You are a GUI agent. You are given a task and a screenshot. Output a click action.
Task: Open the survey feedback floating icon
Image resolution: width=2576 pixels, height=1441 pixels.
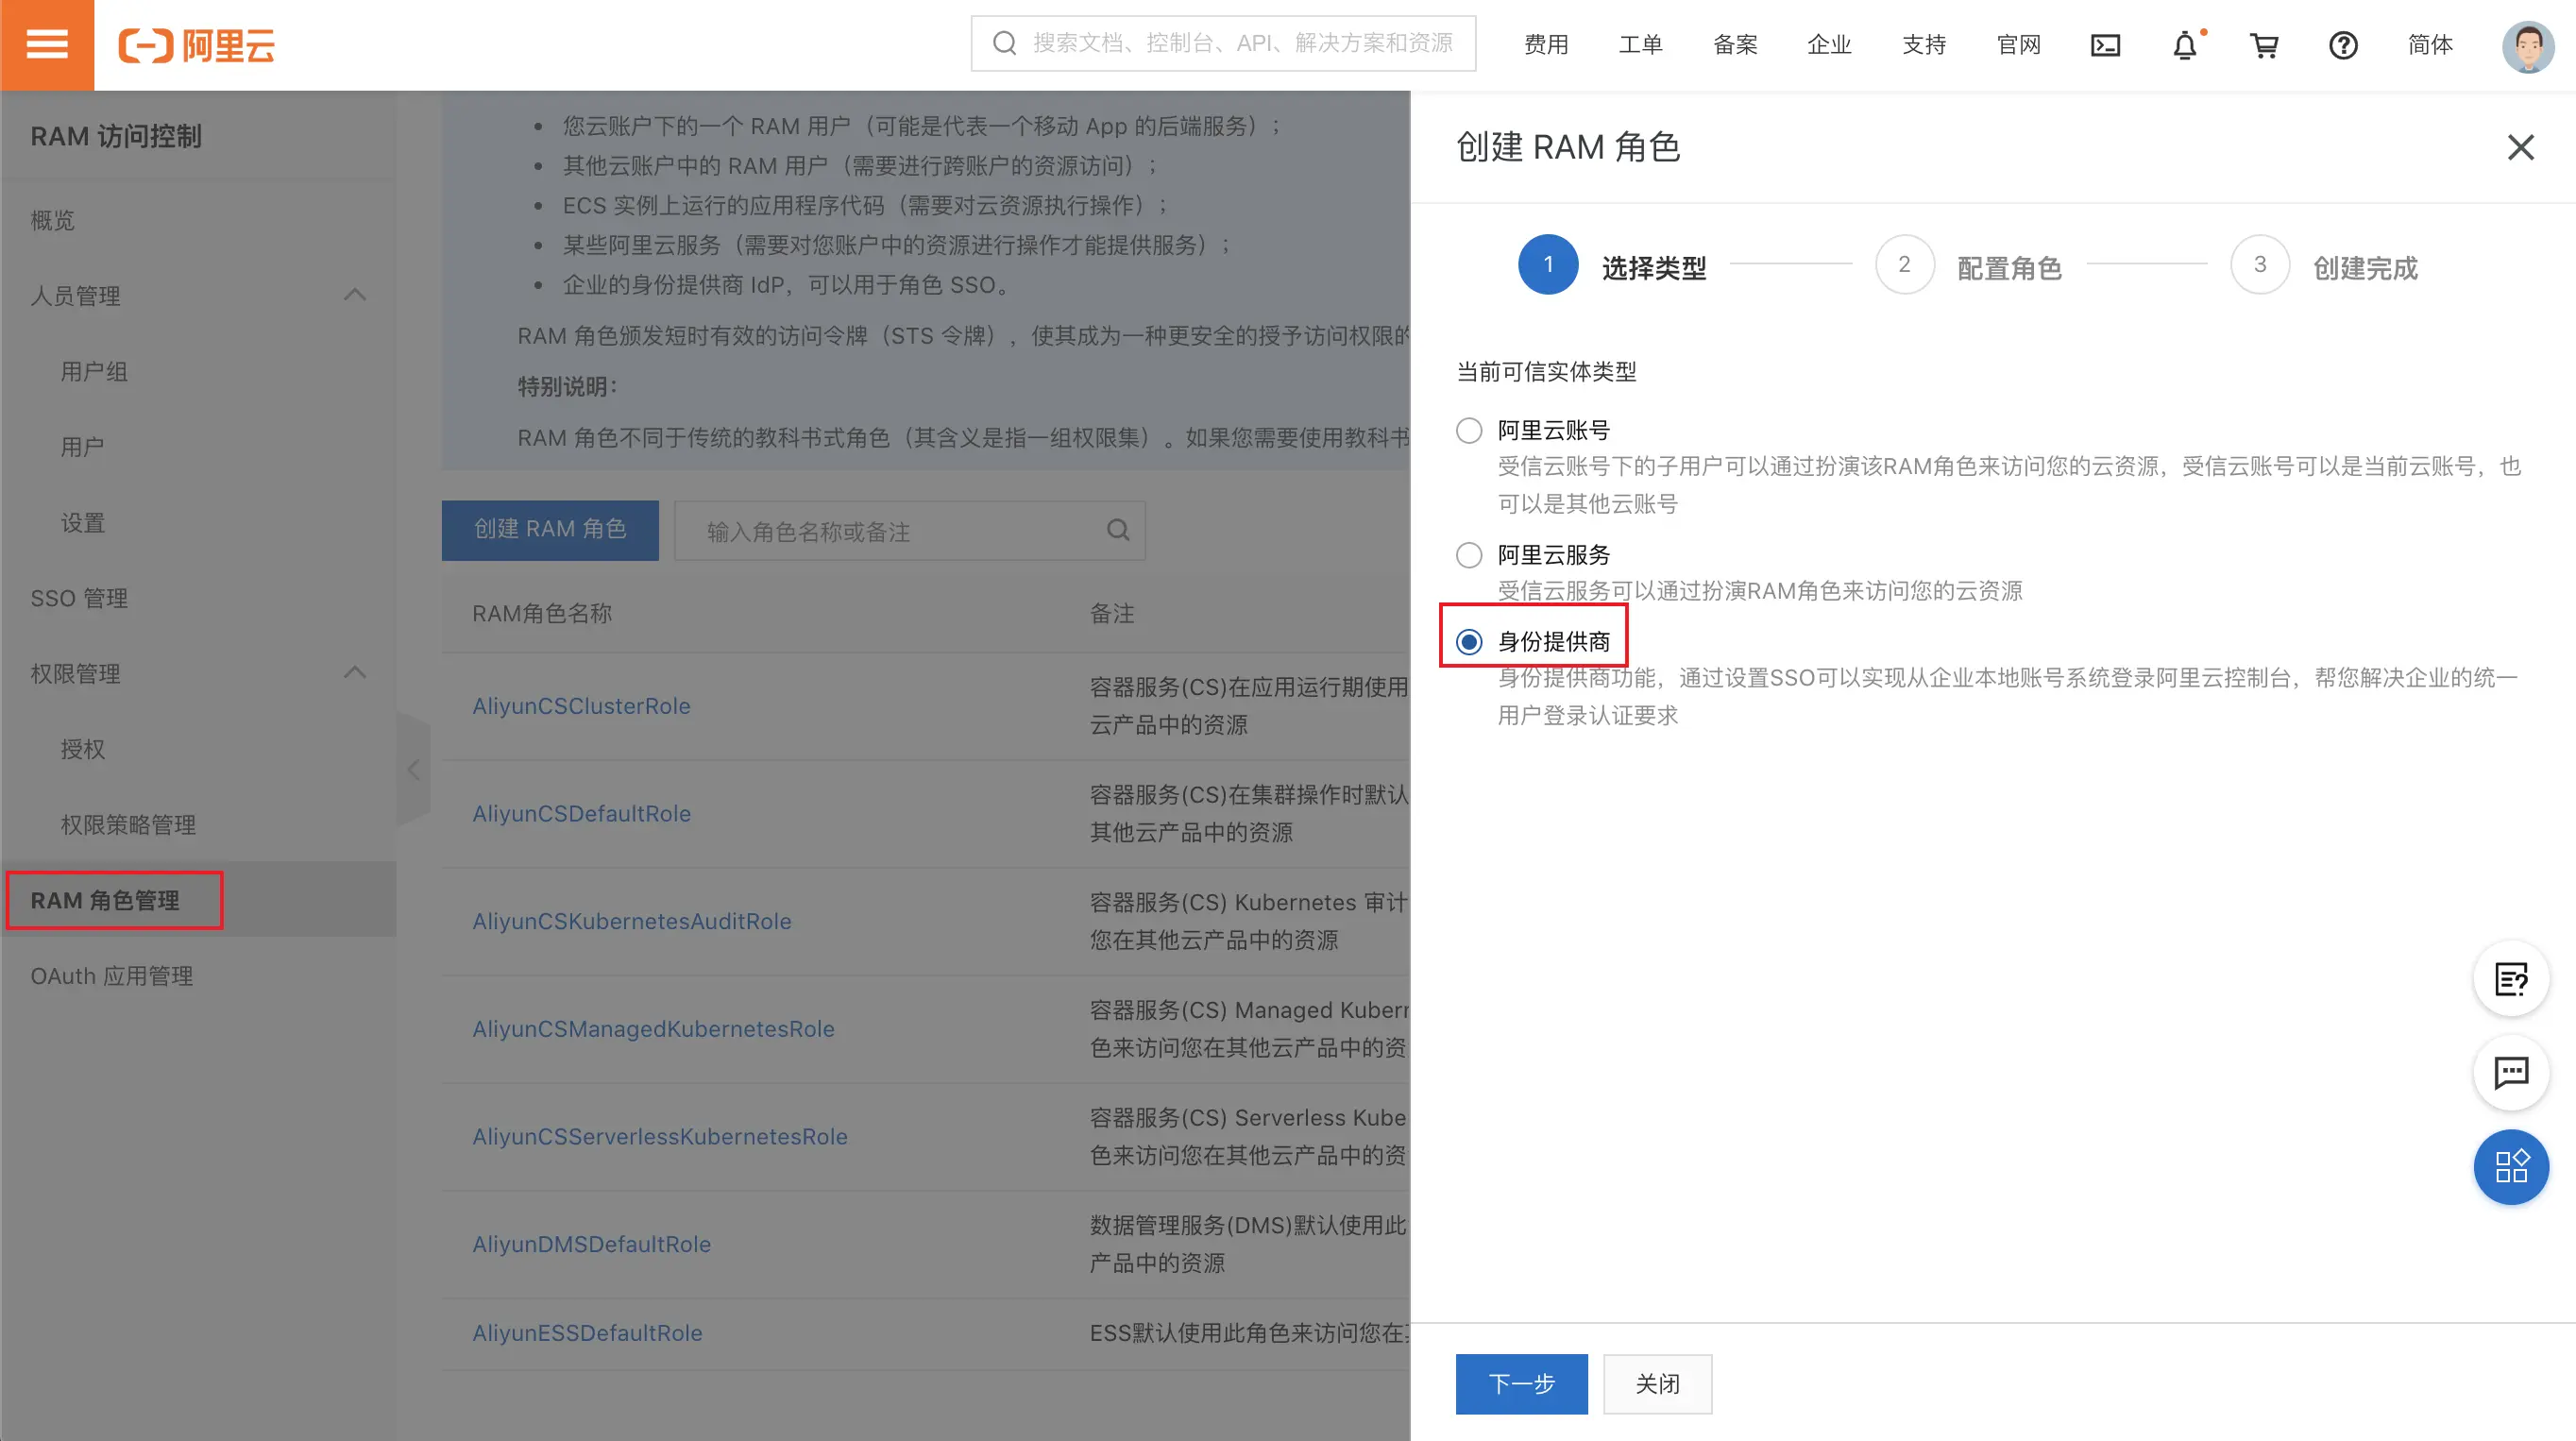click(x=2511, y=979)
